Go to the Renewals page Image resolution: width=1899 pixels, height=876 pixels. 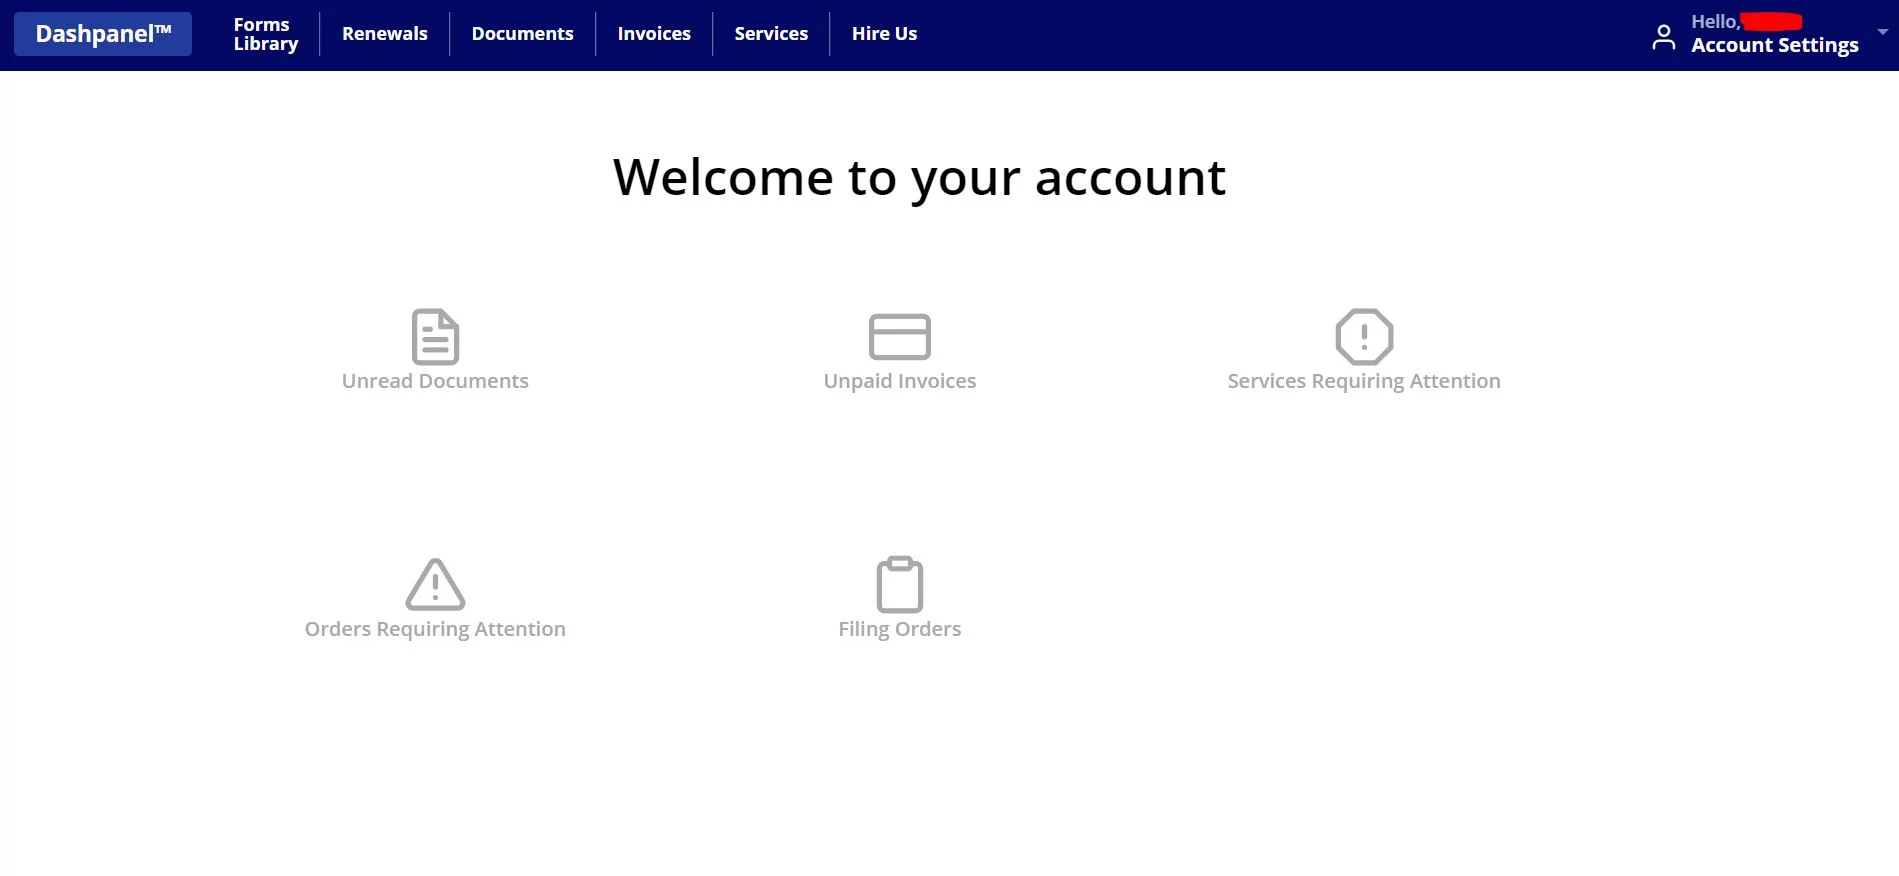(x=384, y=34)
